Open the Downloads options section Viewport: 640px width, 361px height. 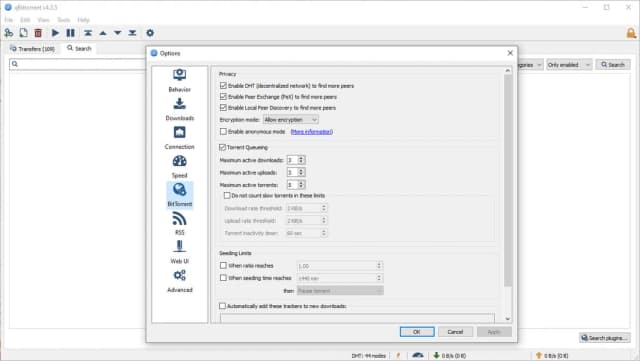tap(180, 109)
